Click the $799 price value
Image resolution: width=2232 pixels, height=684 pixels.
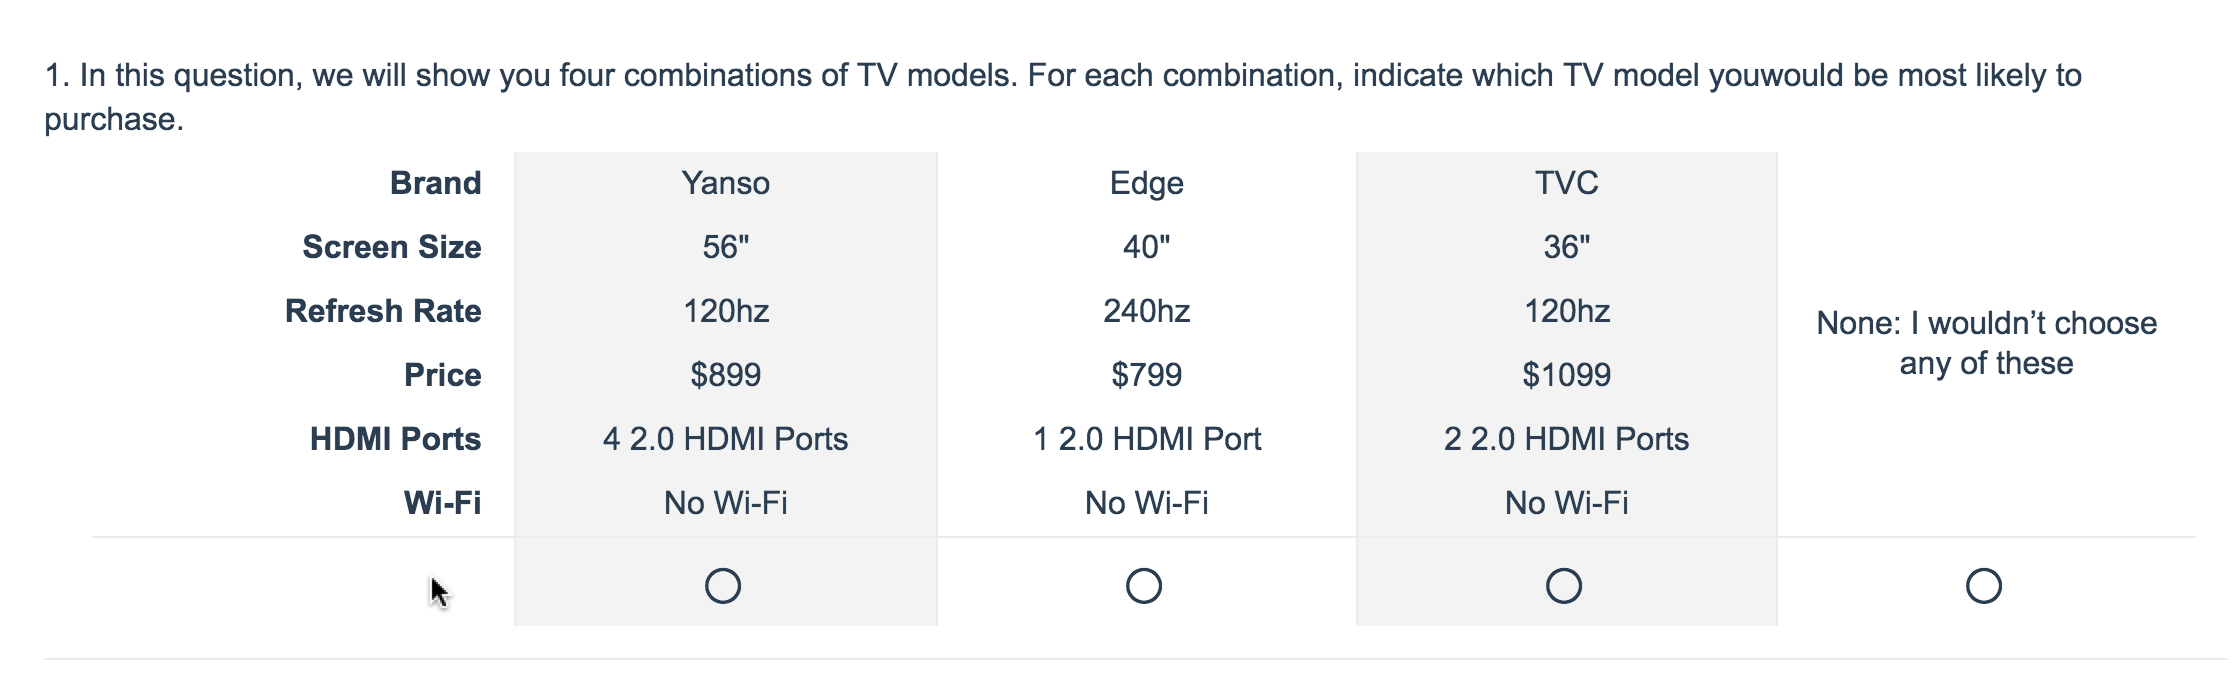[x=1146, y=375]
